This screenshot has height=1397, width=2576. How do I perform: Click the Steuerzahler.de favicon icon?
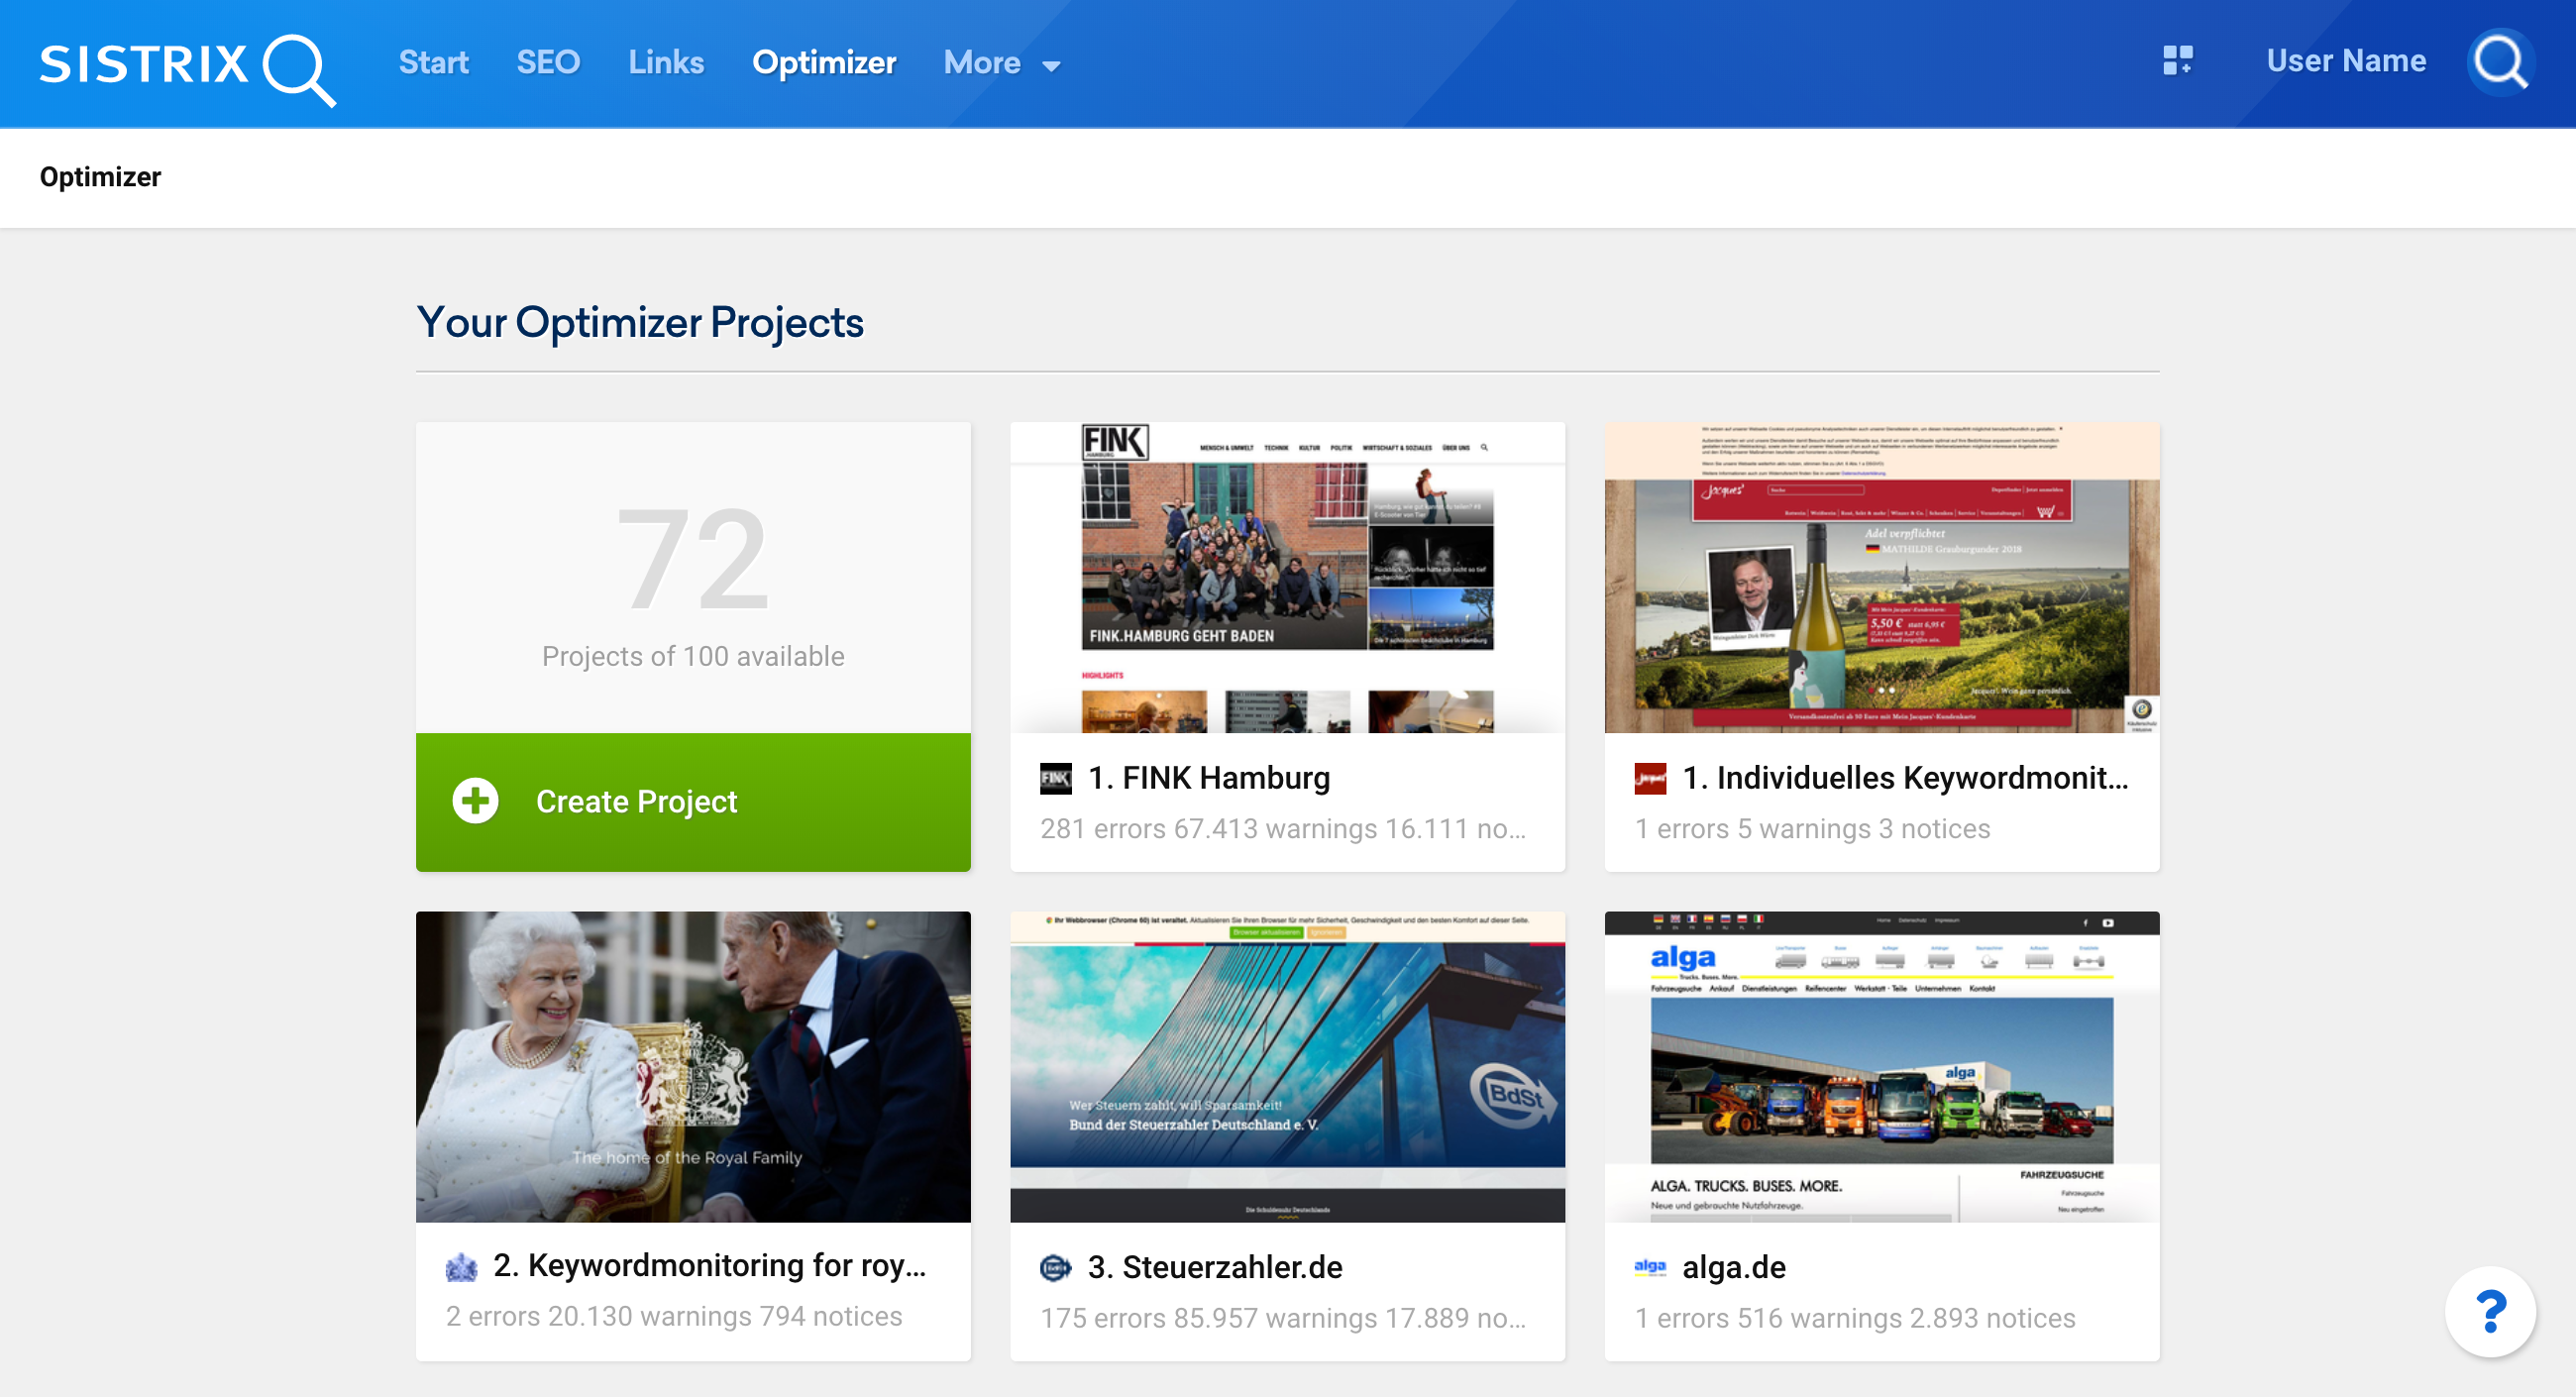click(1055, 1268)
